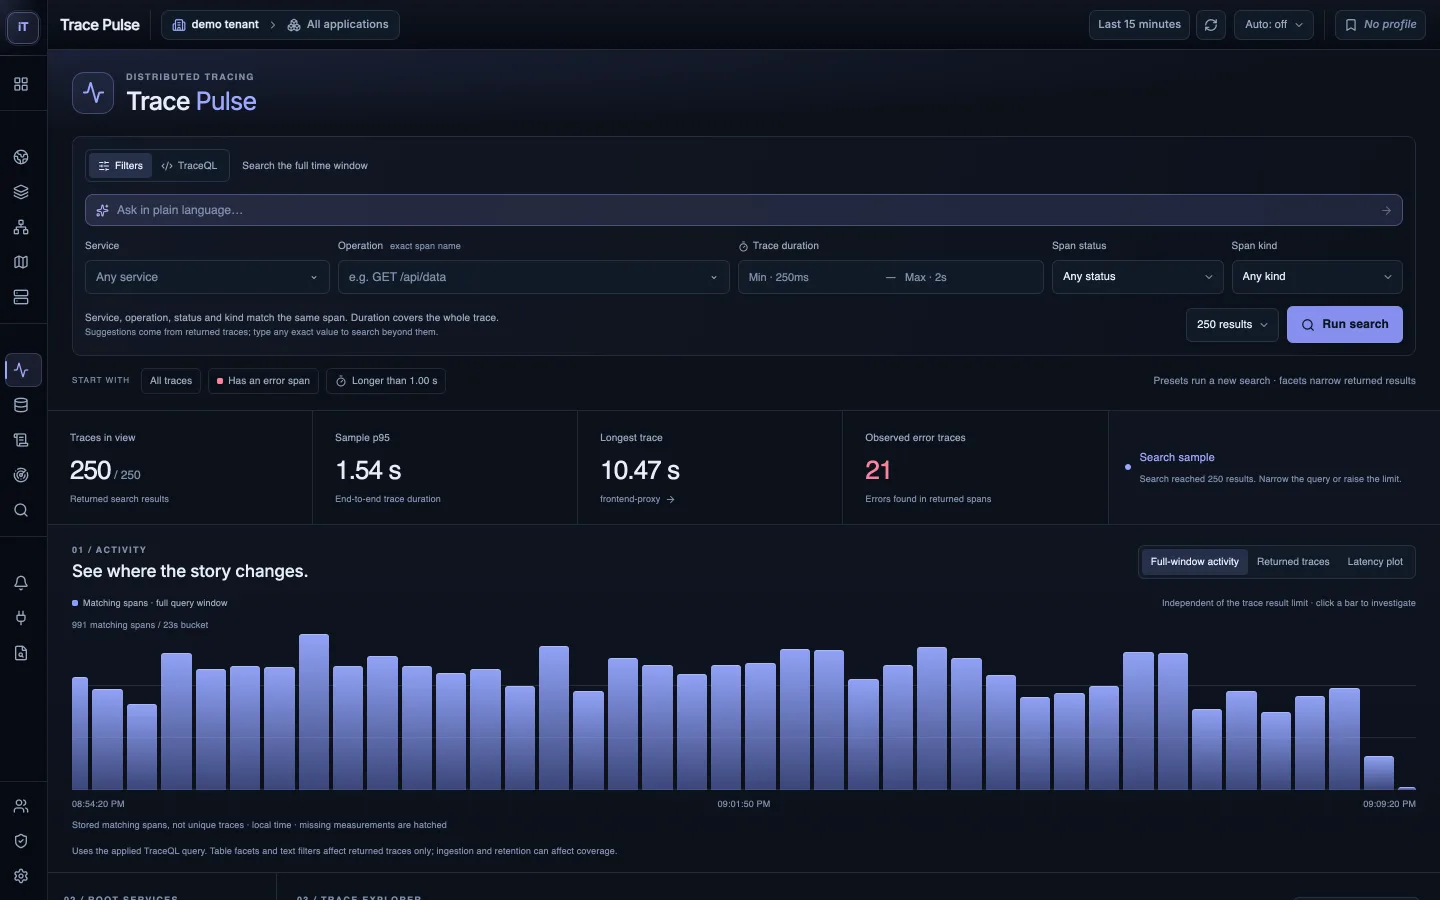Click the scroll logs icon in the sidebar
This screenshot has width=1440, height=900.
[21, 440]
